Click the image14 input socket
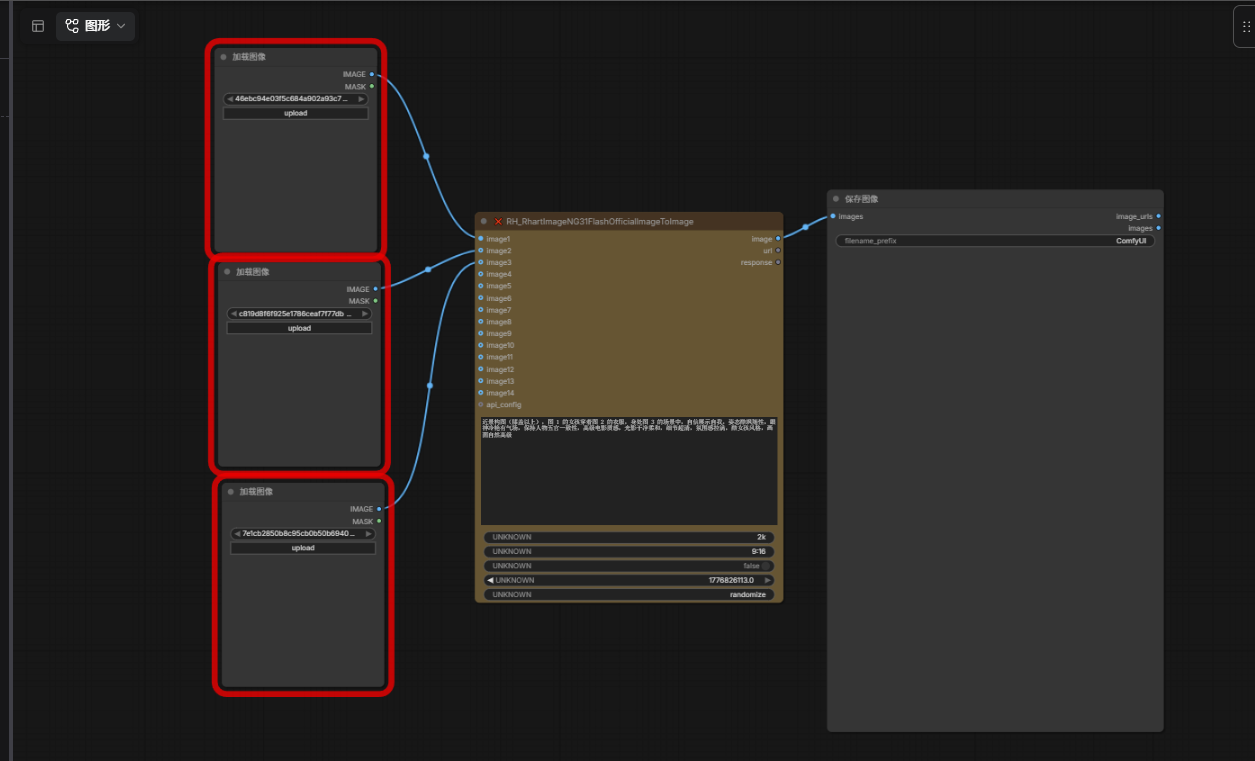1255x761 pixels. point(481,393)
